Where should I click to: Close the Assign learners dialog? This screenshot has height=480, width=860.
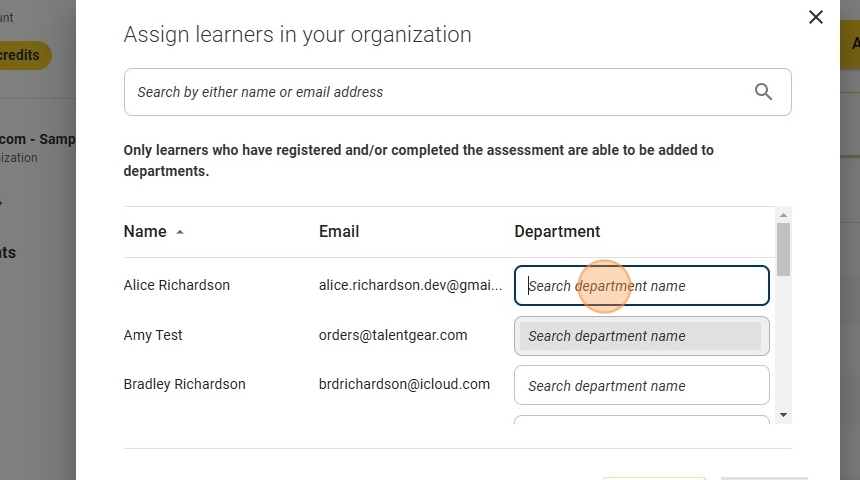point(816,18)
